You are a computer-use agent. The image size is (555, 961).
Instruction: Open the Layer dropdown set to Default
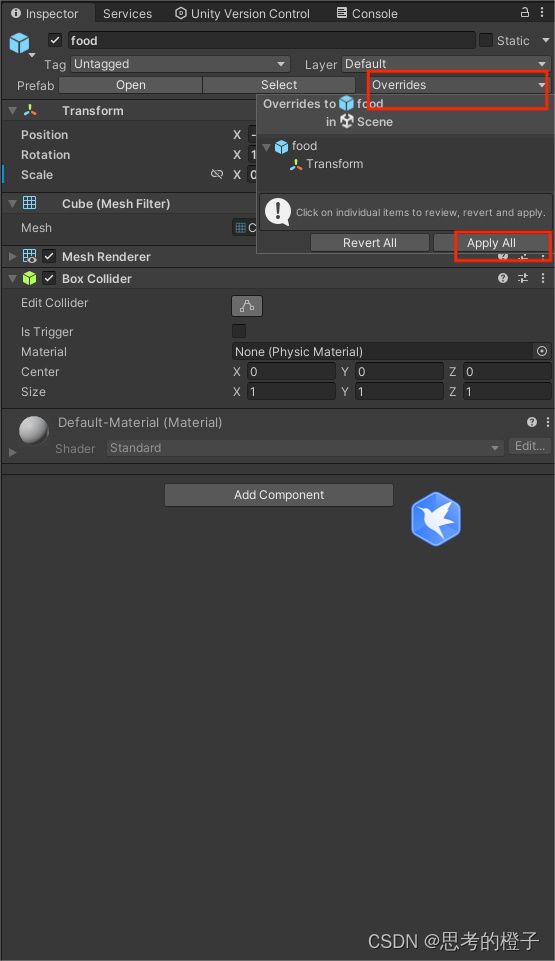coord(446,64)
